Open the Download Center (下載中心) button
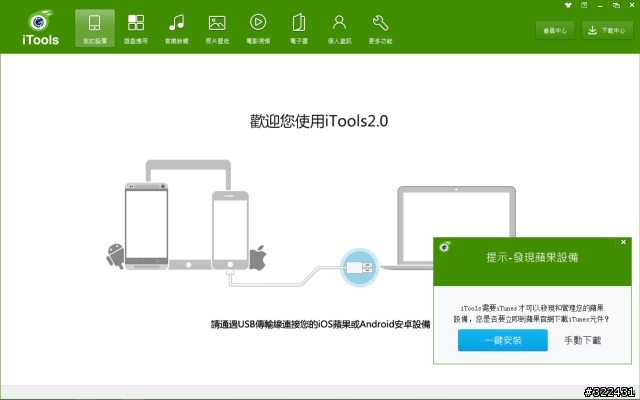This screenshot has height=400, width=640. (x=607, y=31)
